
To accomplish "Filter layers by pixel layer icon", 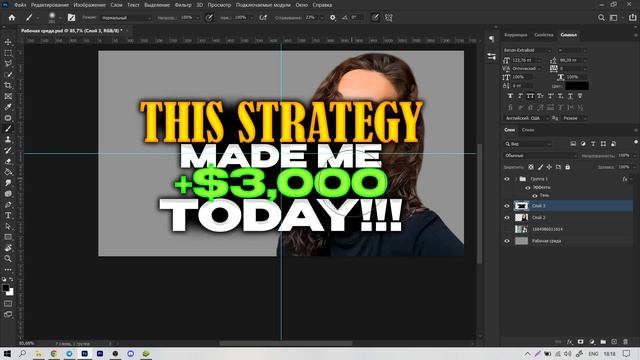I will pos(573,144).
